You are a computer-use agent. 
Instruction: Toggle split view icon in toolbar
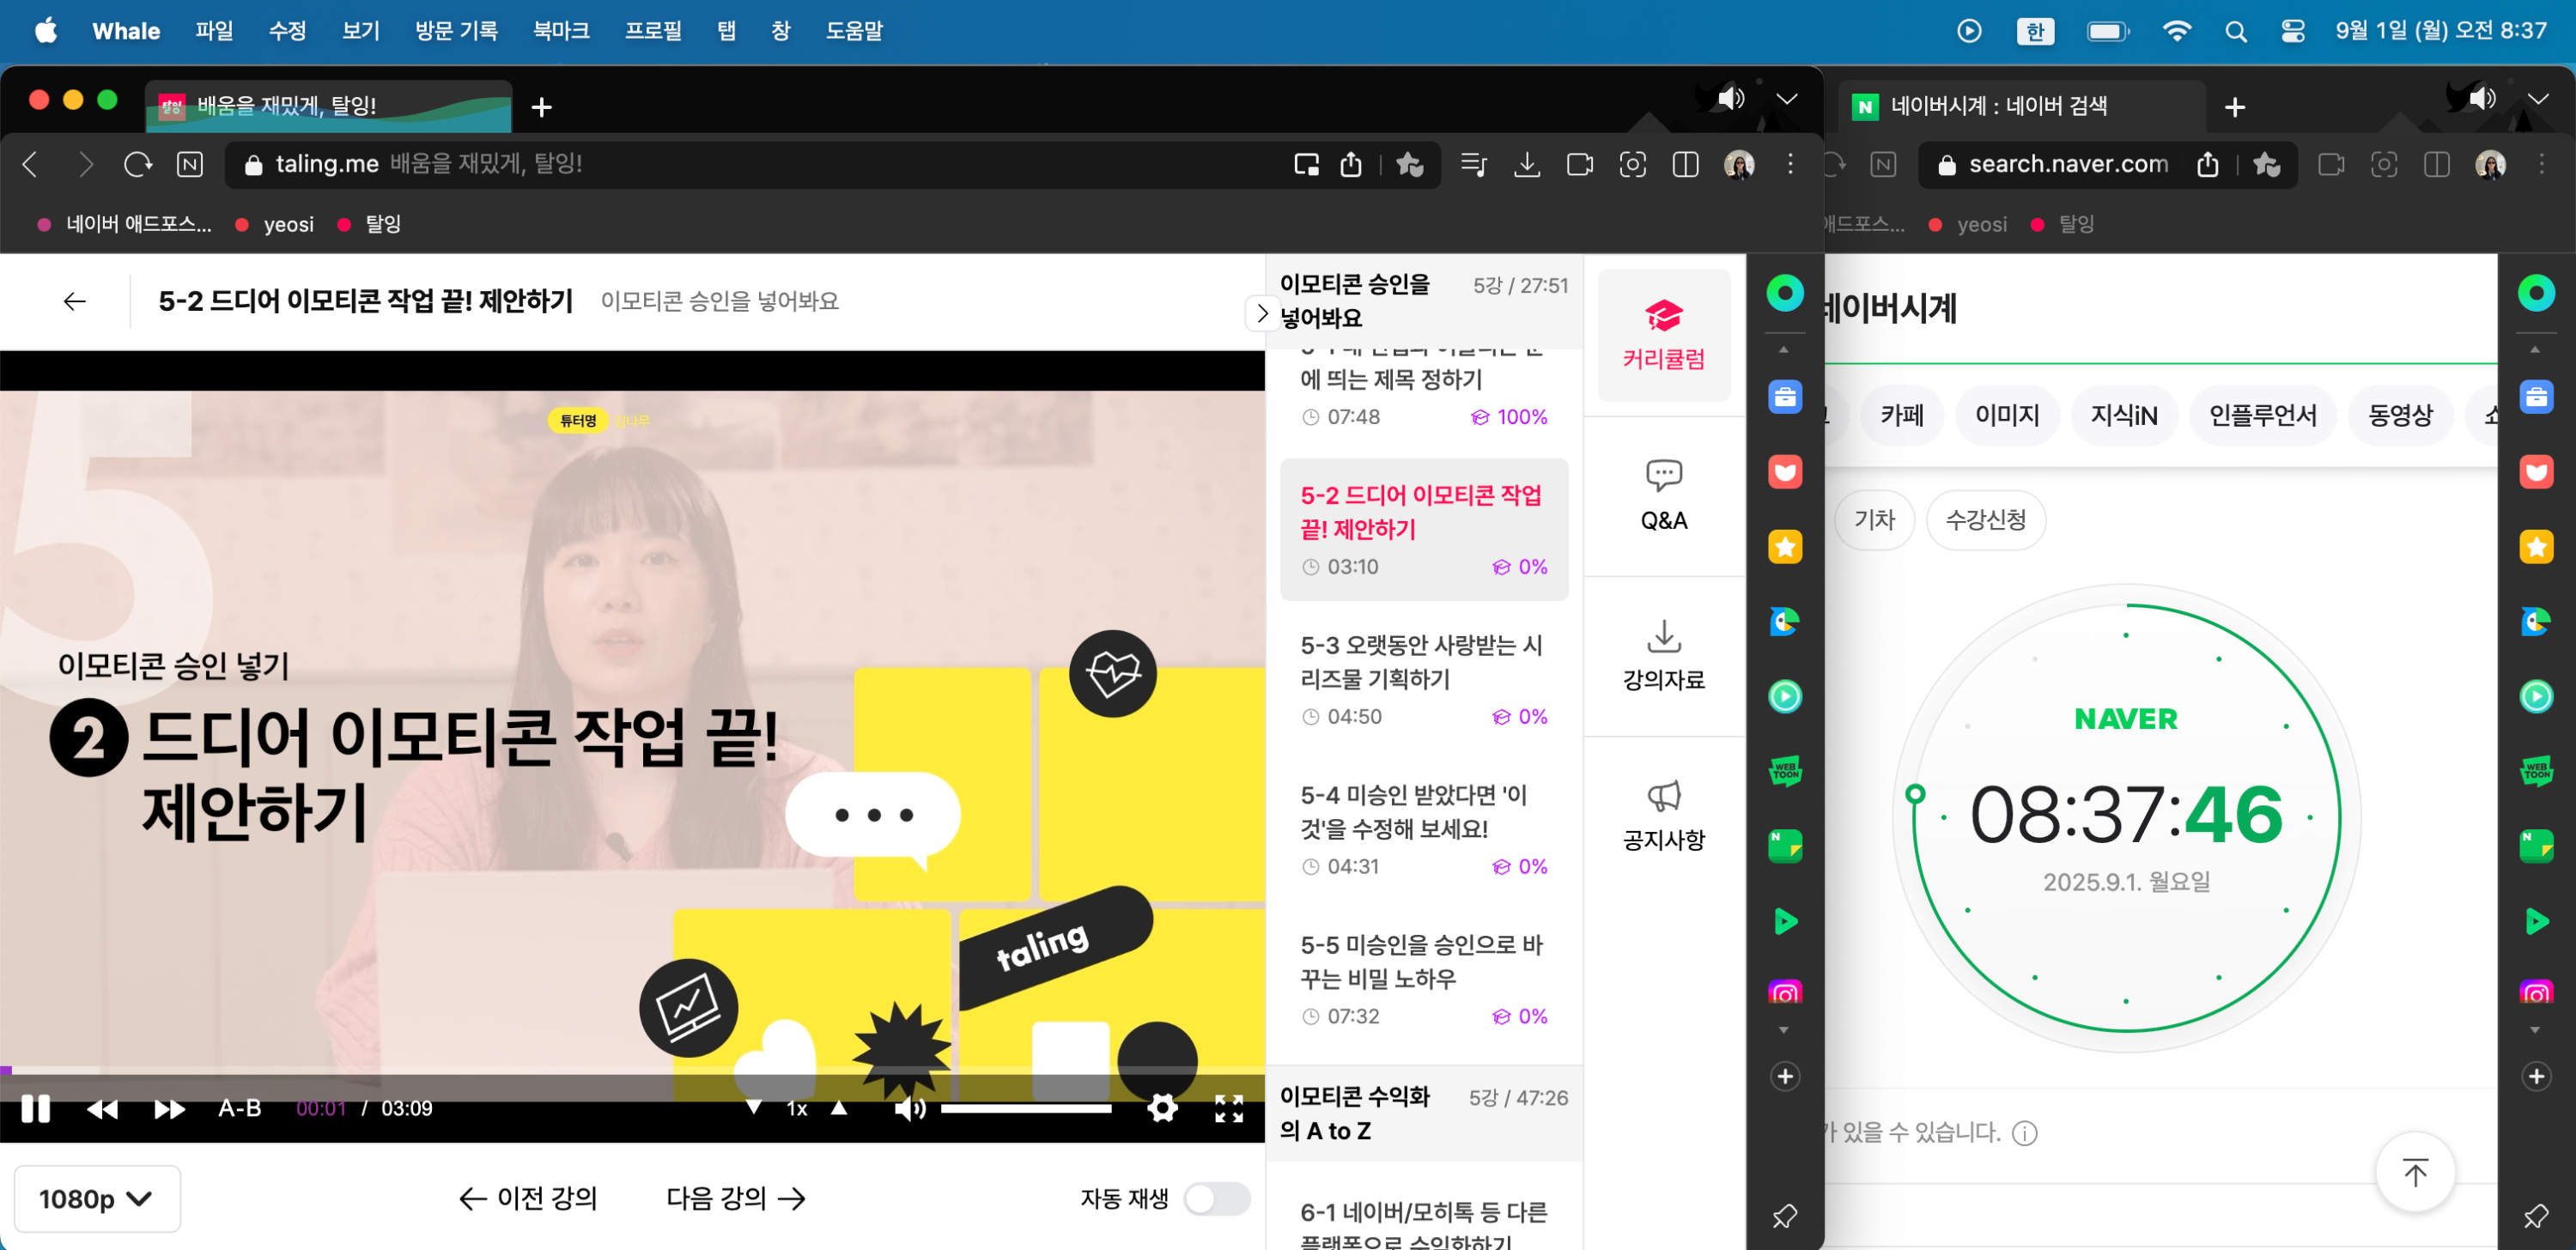click(x=1685, y=164)
